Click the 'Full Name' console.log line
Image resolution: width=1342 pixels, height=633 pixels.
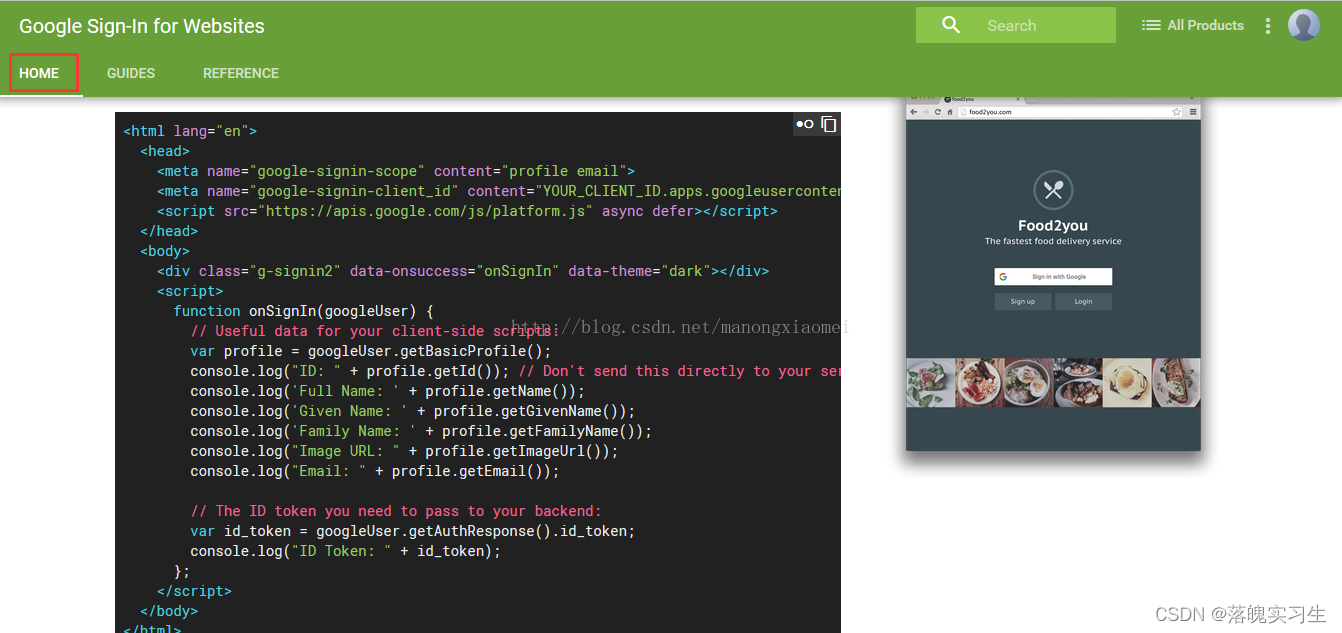[388, 391]
